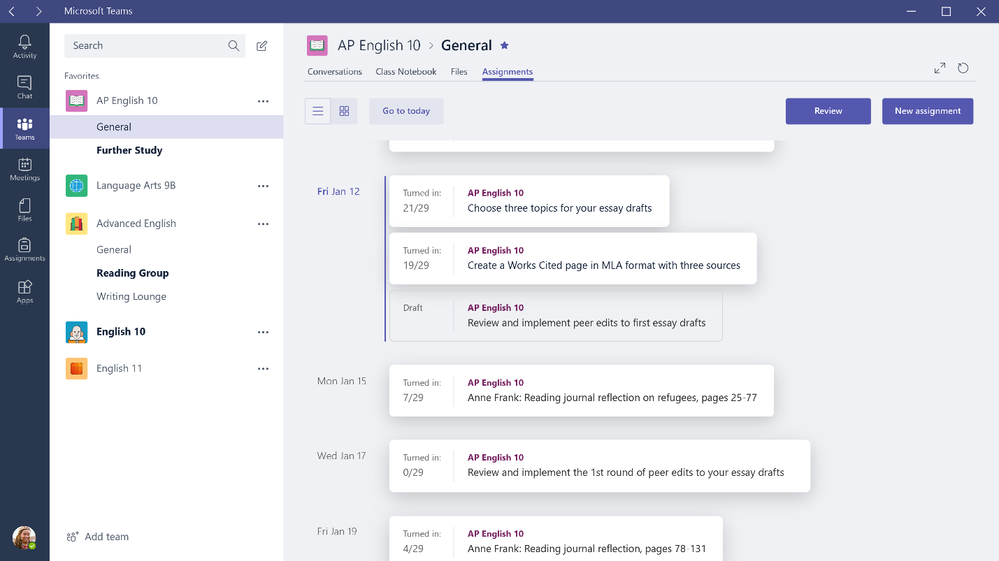This screenshot has height=561, width=999.
Task: Open the Chat section
Action: (24, 87)
